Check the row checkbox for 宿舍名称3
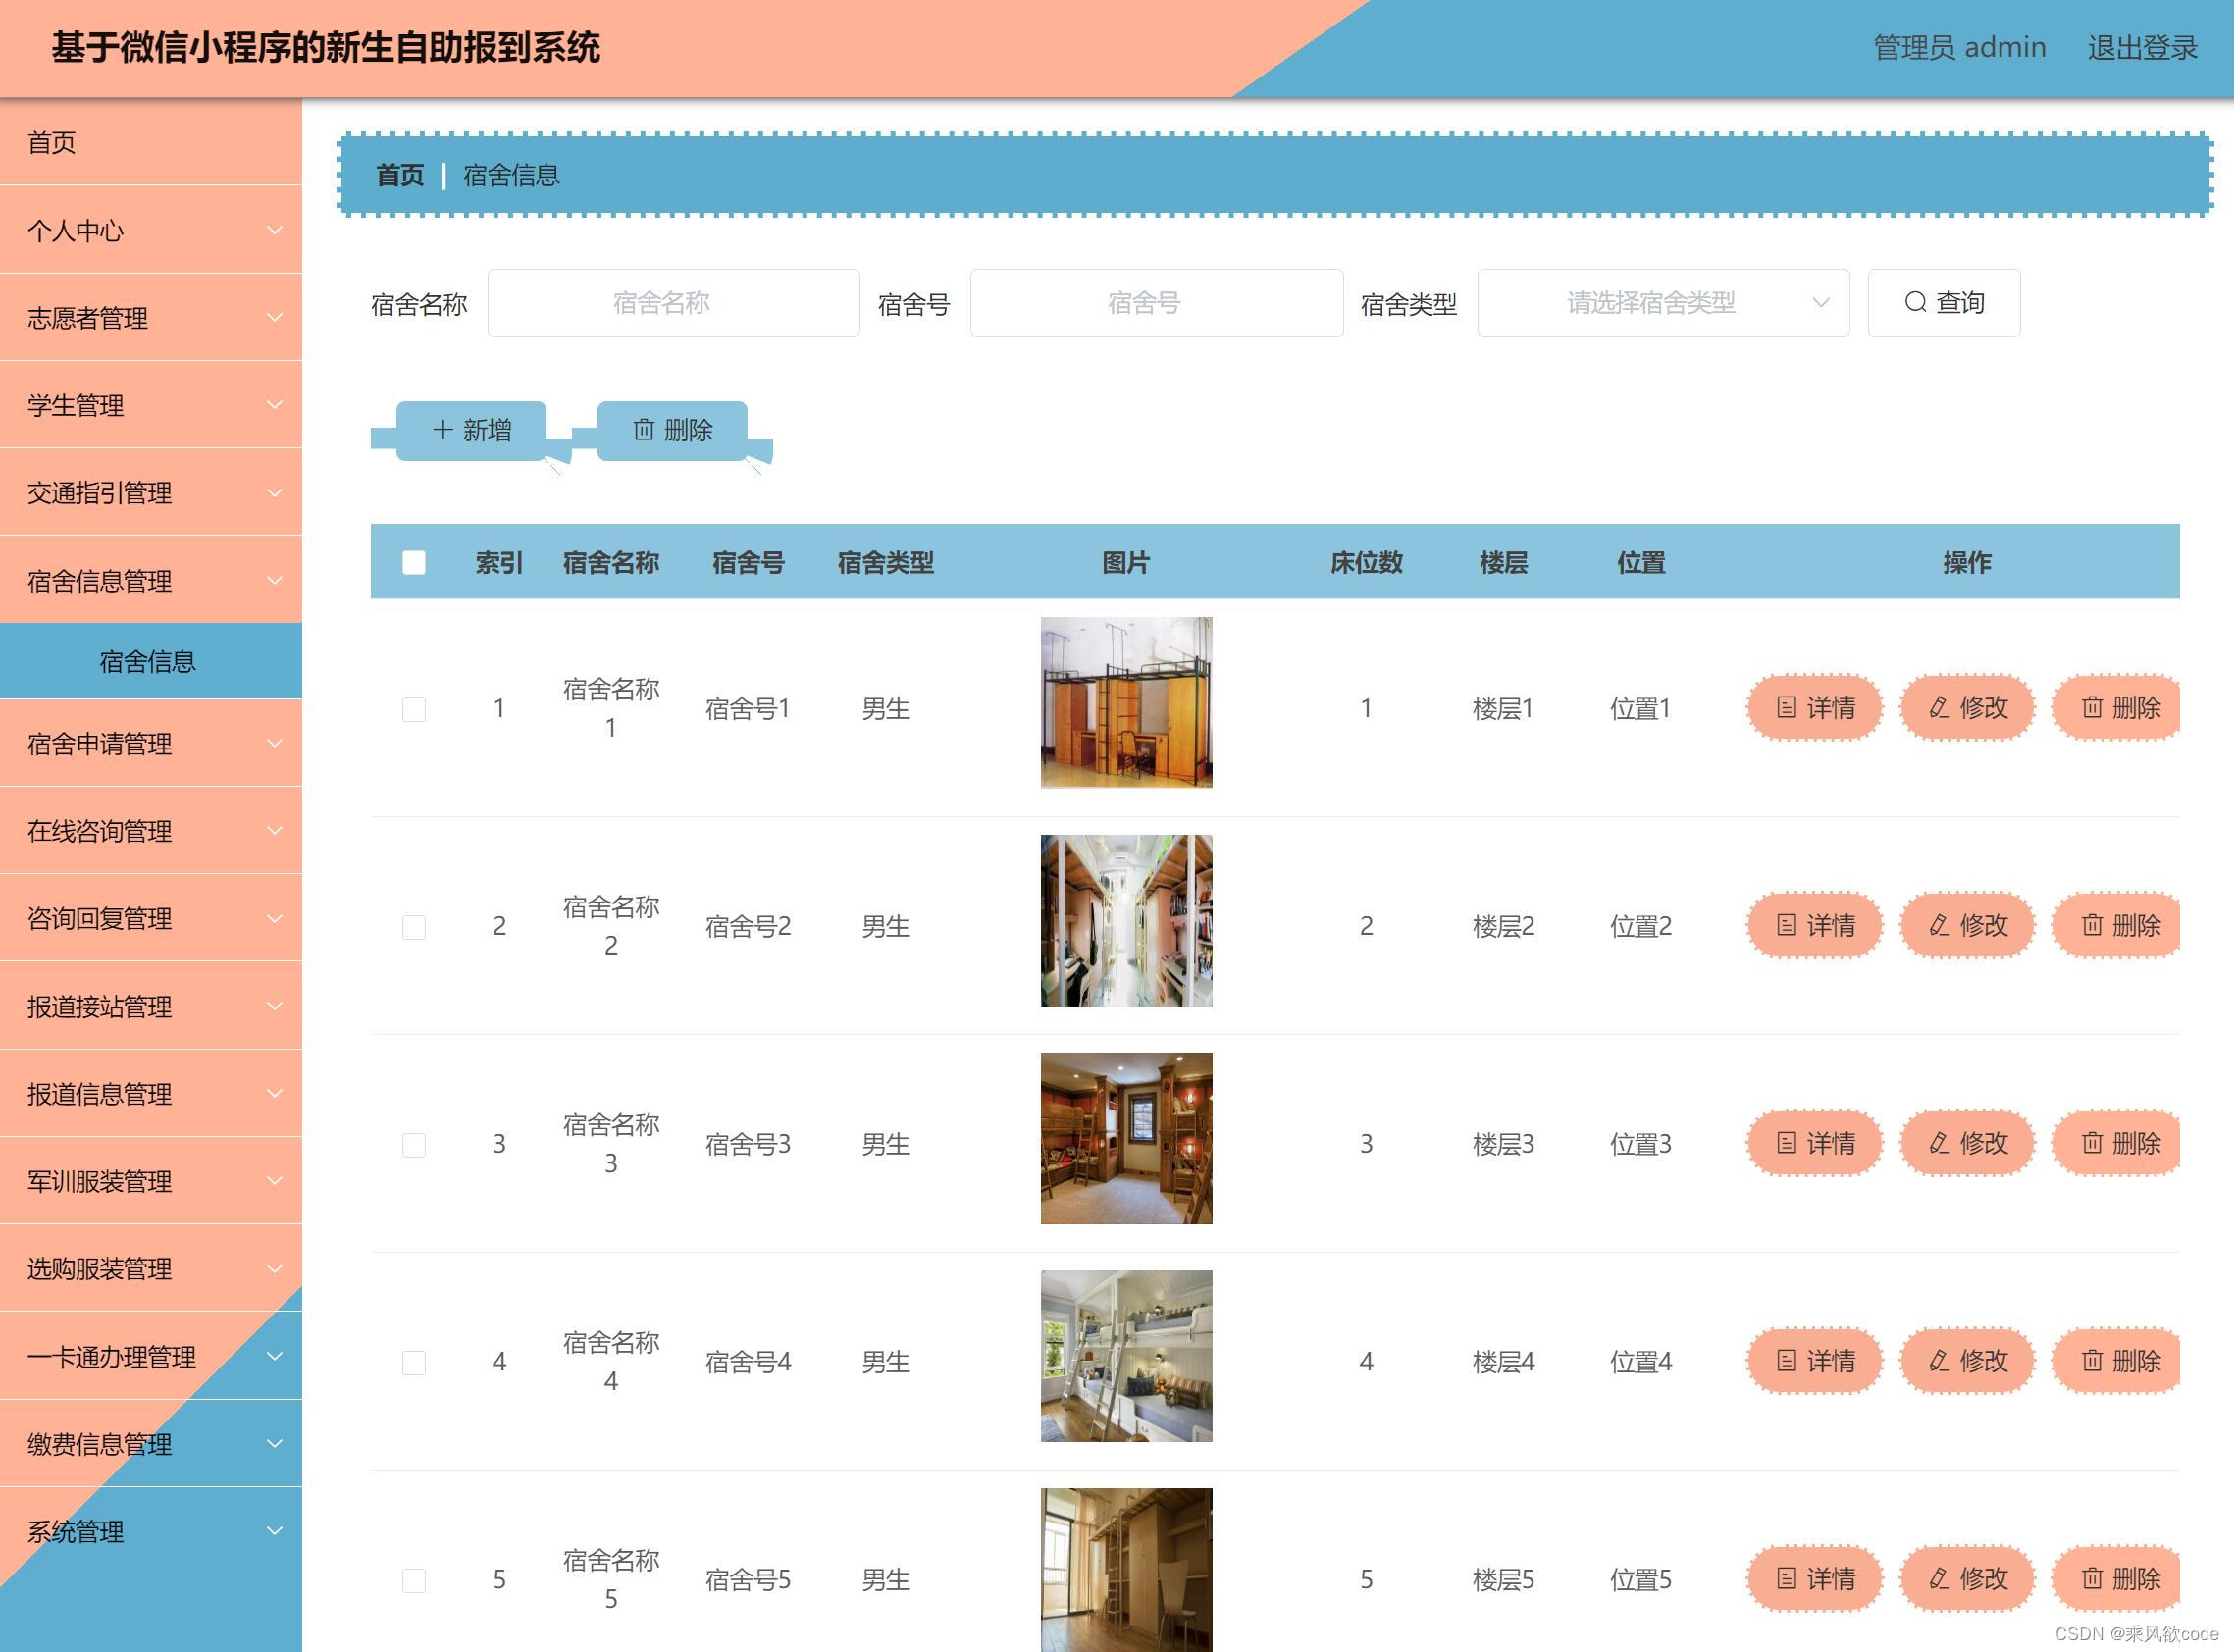The image size is (2234, 1652). coord(413,1144)
